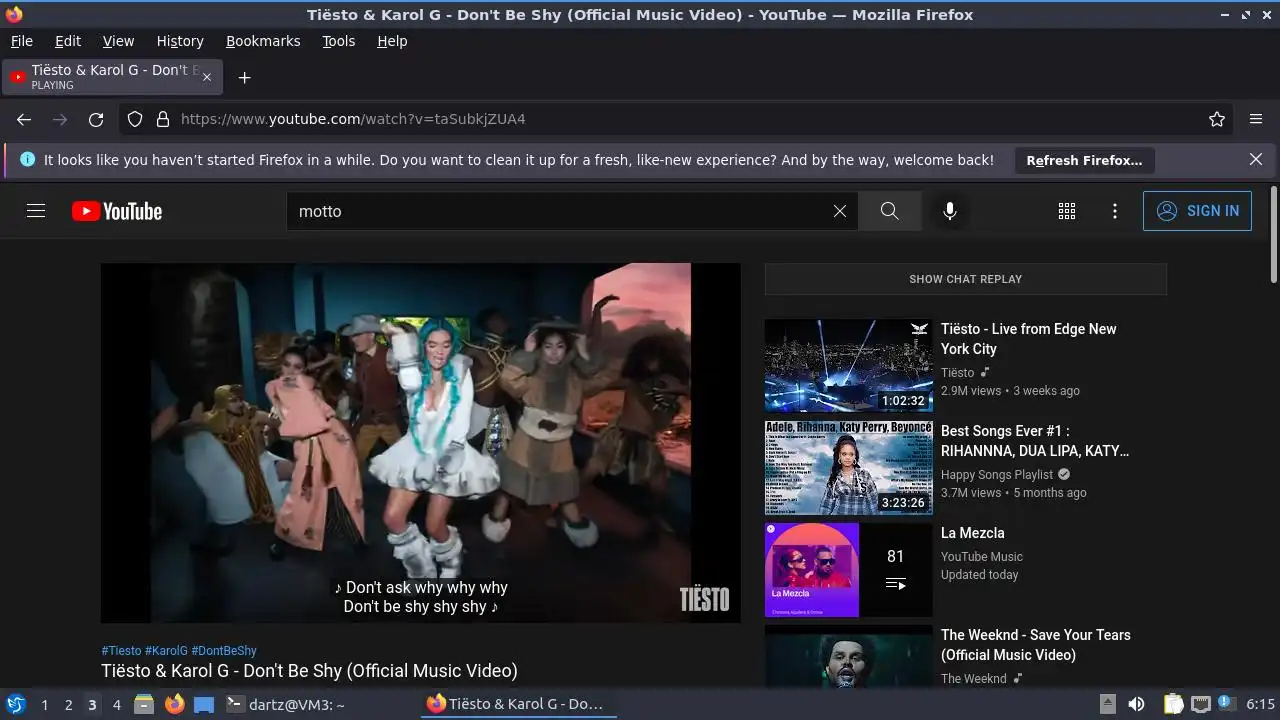Click the #Tiesto hashtag link
The height and width of the screenshot is (720, 1280).
[121, 650]
